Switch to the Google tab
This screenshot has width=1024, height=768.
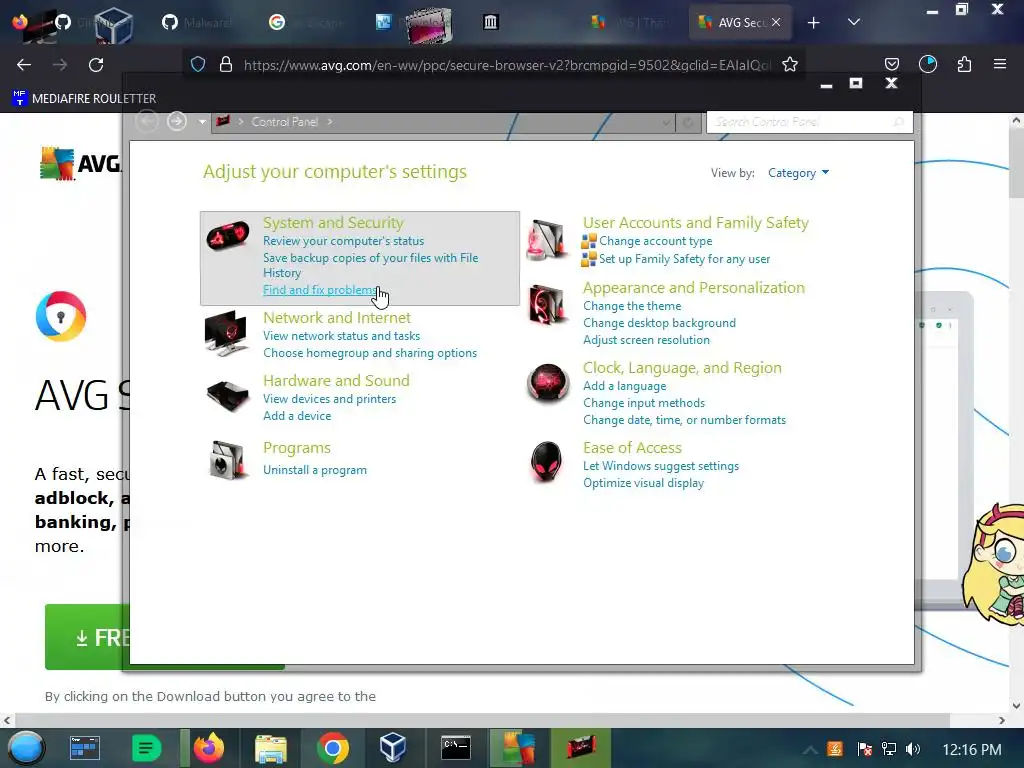[304, 22]
